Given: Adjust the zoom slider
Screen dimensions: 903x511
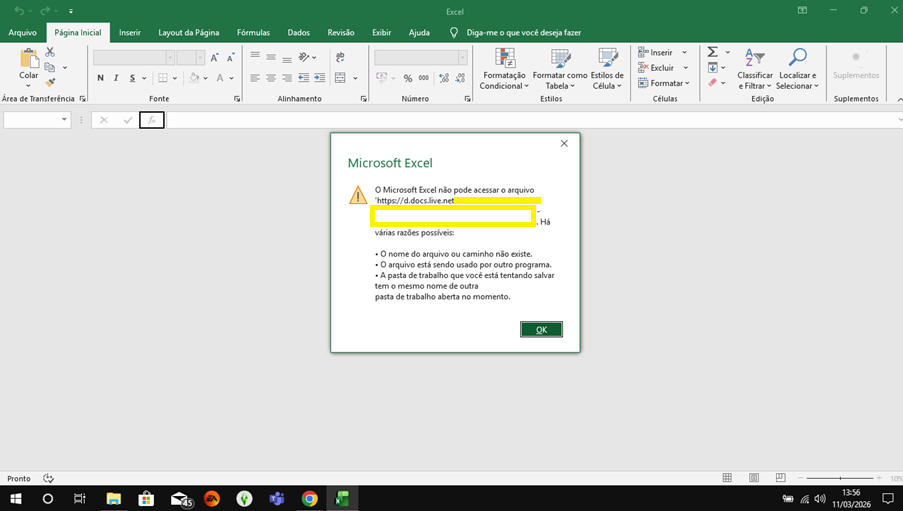Looking at the screenshot, I should [840, 478].
